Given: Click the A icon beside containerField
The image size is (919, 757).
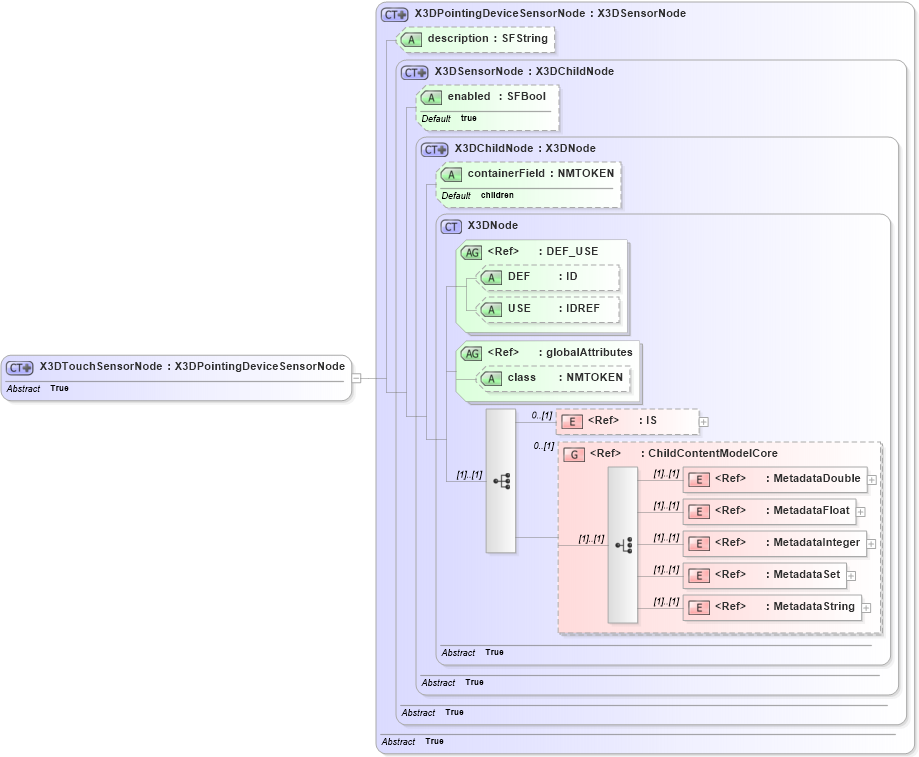Looking at the screenshot, I should pos(451,175).
